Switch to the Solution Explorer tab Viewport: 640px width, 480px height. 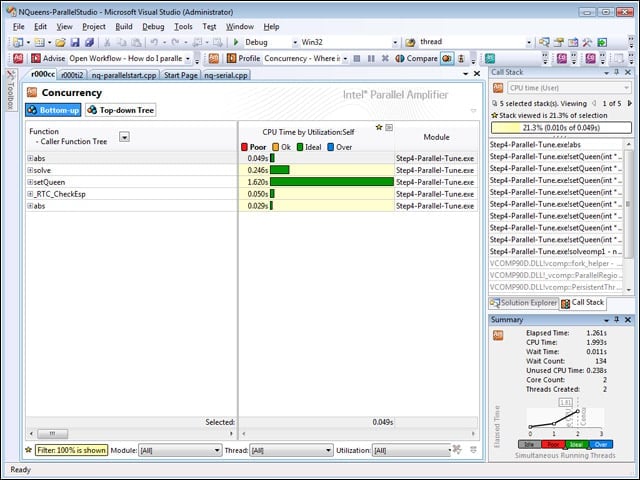[x=524, y=303]
